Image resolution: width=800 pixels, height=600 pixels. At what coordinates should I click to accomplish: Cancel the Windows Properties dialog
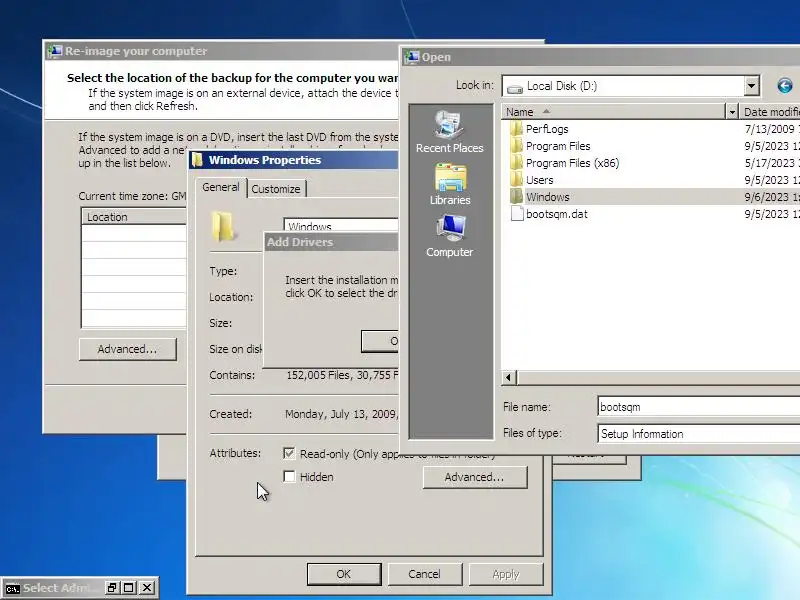pos(424,574)
